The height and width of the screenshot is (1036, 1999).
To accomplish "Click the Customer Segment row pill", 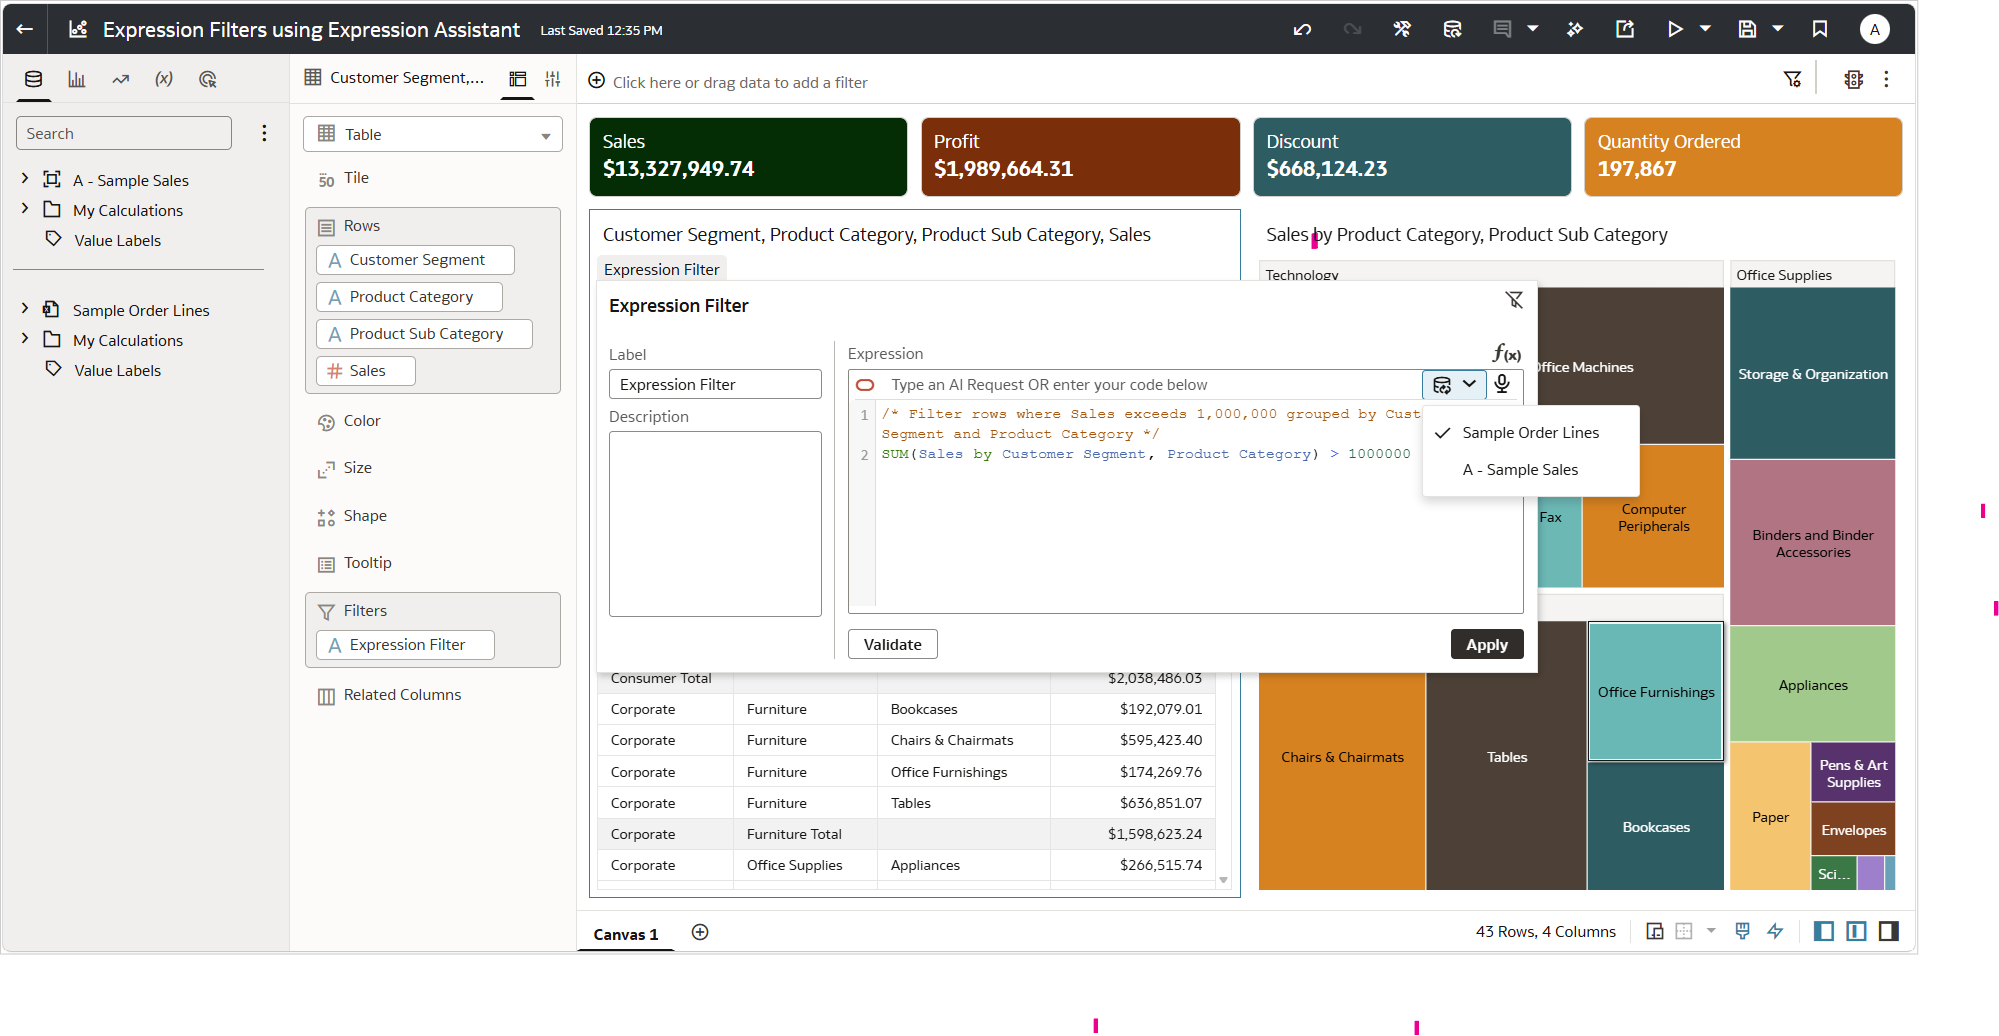I will click(415, 259).
